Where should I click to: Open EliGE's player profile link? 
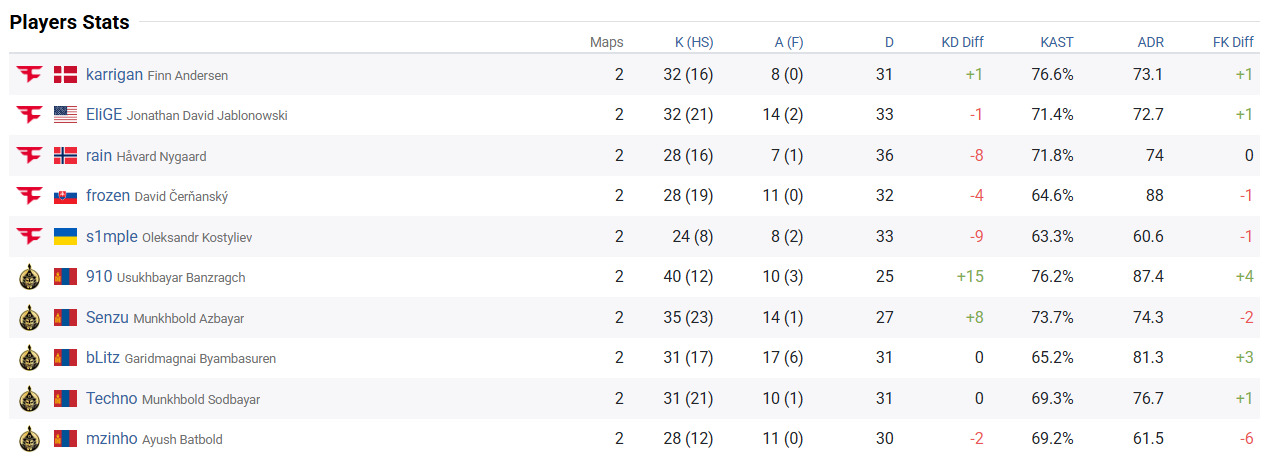[x=104, y=115]
